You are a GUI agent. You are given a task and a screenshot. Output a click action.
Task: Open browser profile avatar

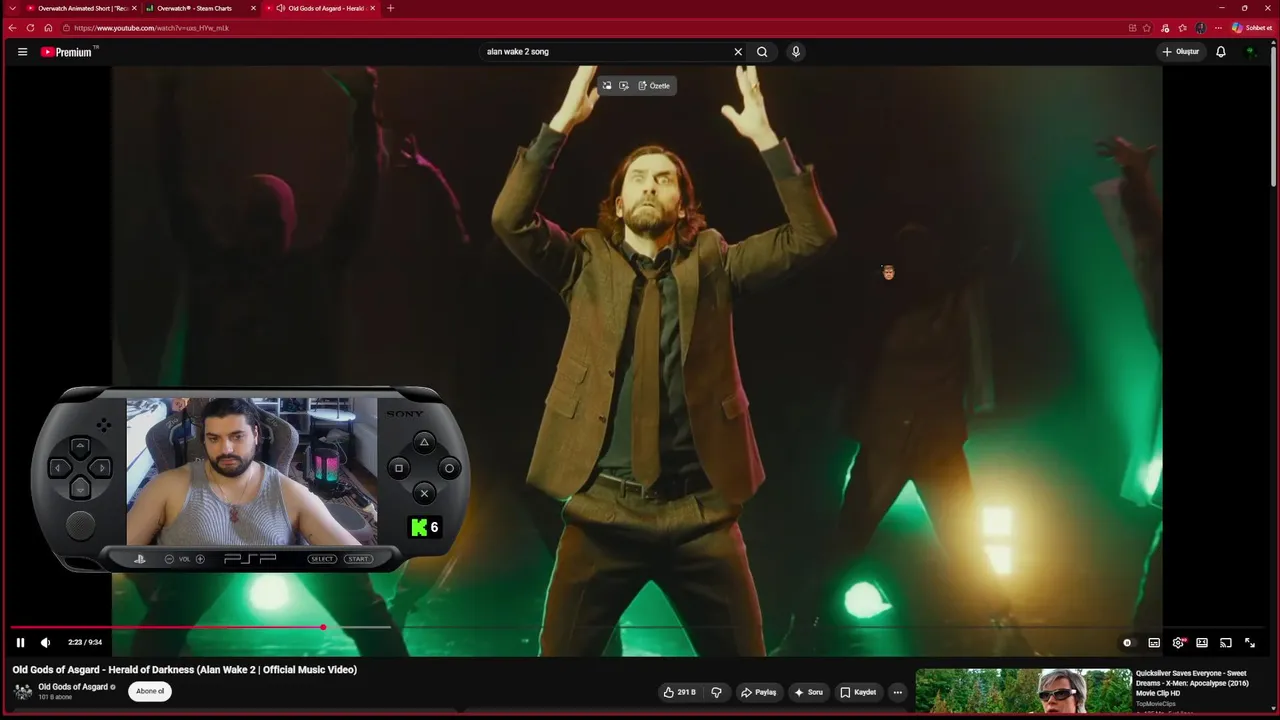(x=1201, y=28)
